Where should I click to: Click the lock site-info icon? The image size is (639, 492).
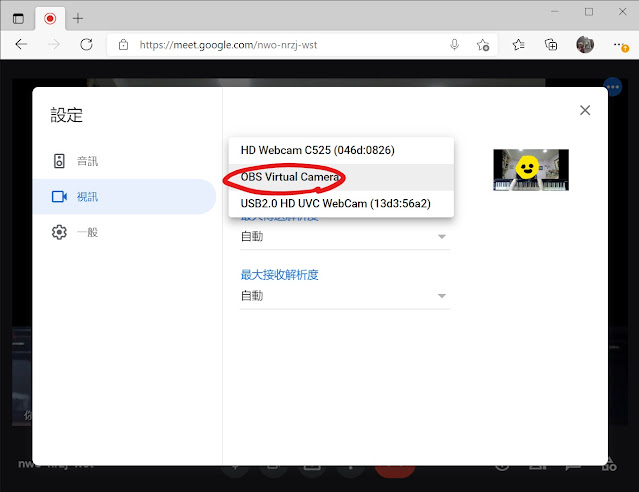[x=123, y=44]
